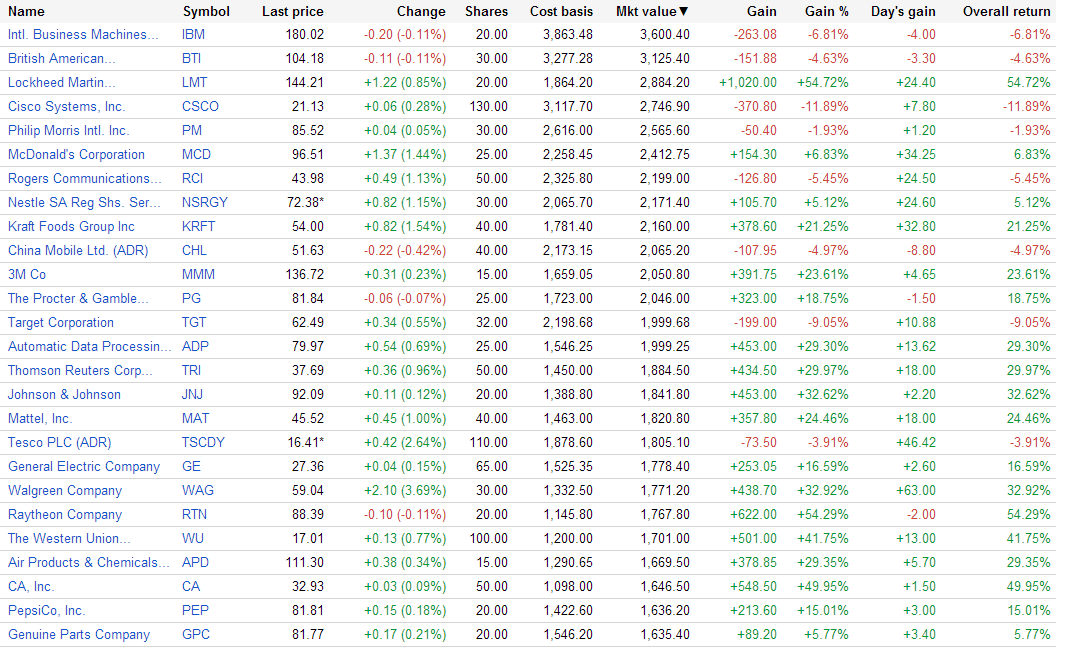Screen dimensions: 1066x648
Task: Click the PM ticker symbol
Action: (x=192, y=131)
